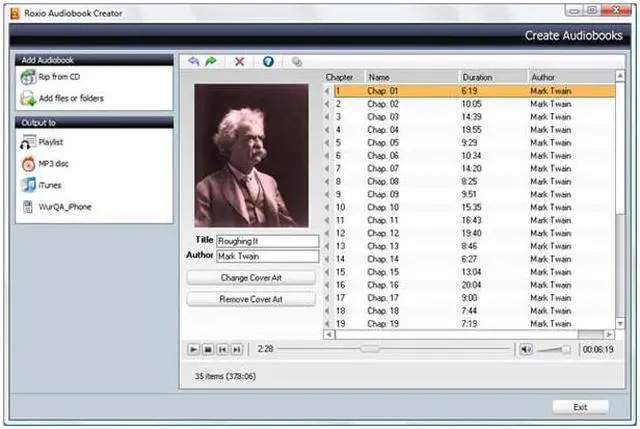Select WurQA_iPhone device output
The width and height of the screenshot is (640, 429).
pyautogui.click(x=64, y=207)
